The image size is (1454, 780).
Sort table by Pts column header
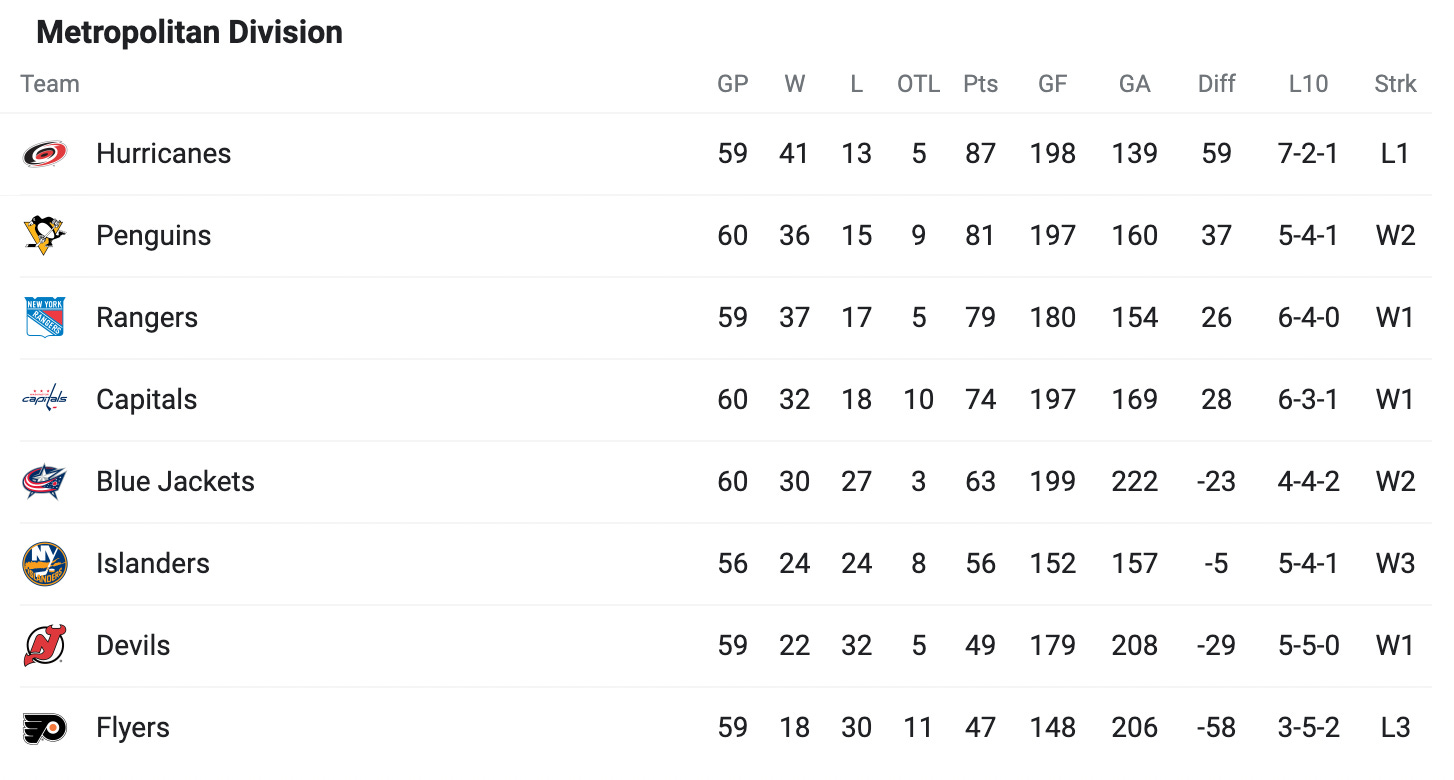(x=981, y=84)
